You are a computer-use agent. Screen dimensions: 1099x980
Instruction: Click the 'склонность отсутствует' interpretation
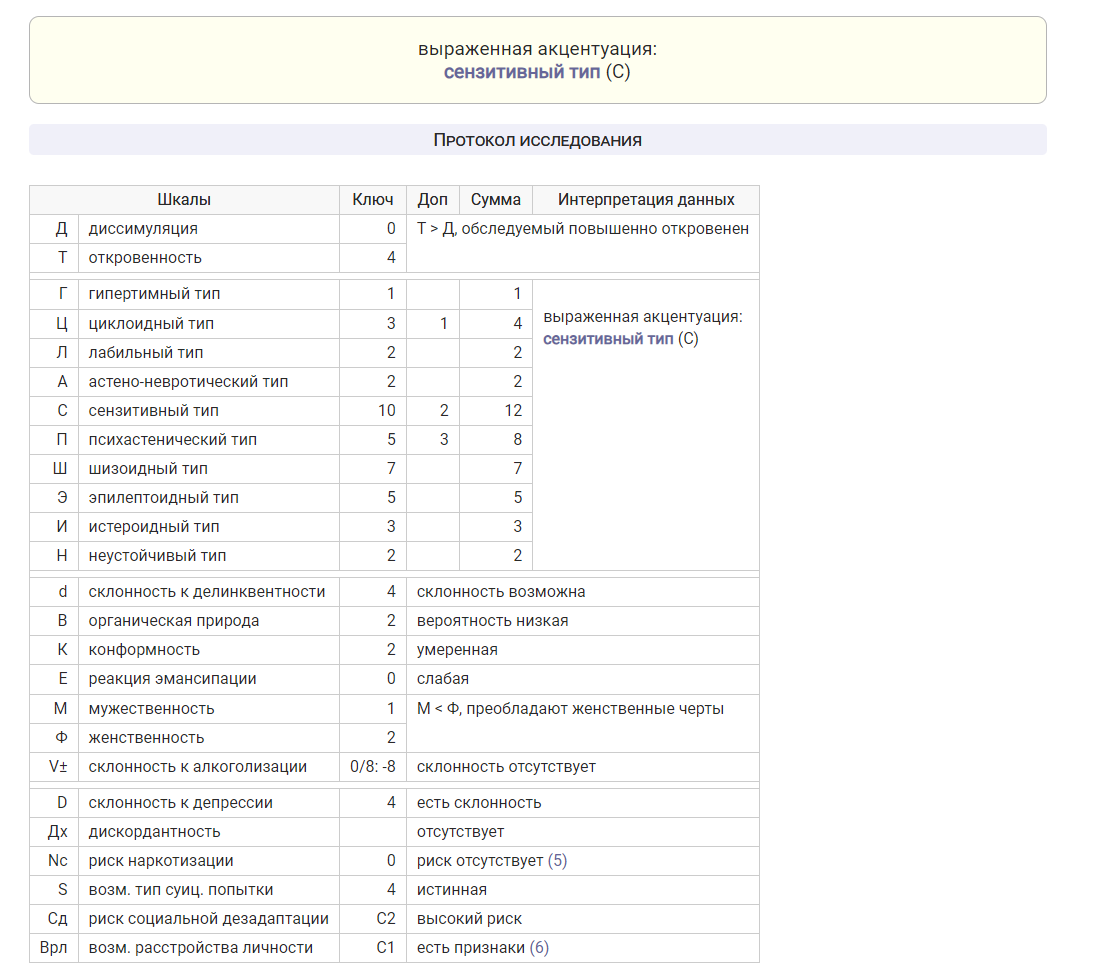[x=506, y=767]
